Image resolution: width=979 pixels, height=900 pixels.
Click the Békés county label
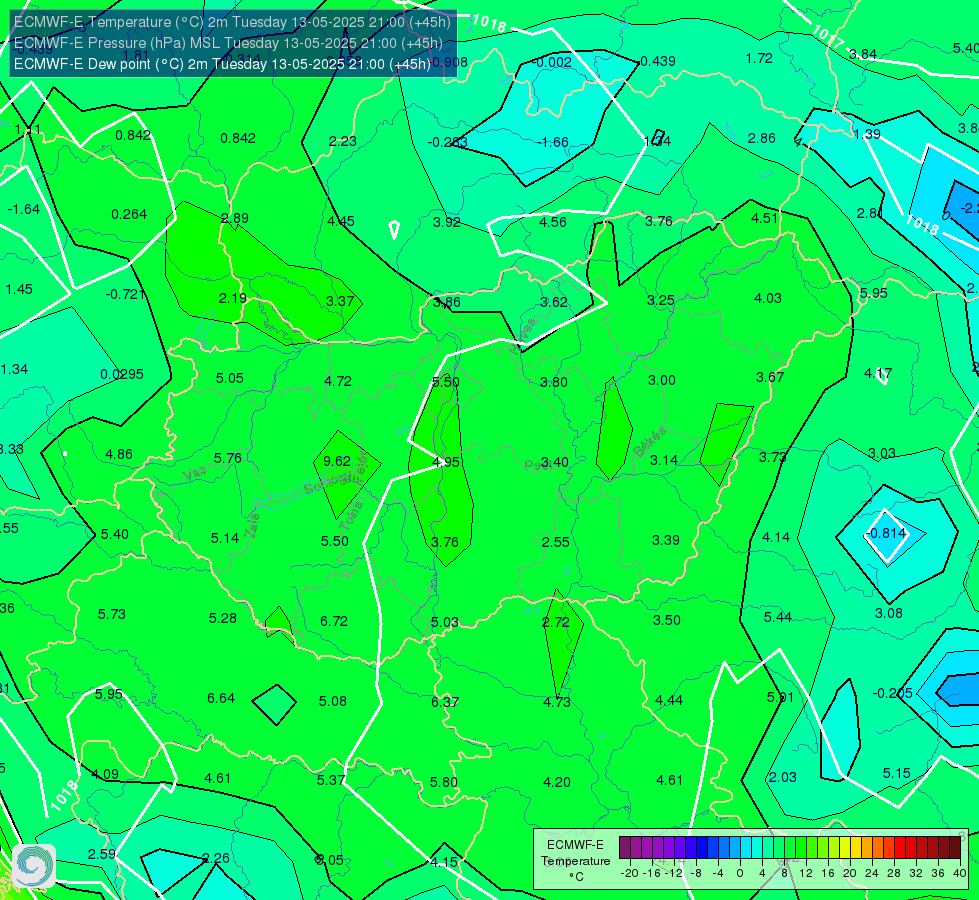tap(649, 442)
